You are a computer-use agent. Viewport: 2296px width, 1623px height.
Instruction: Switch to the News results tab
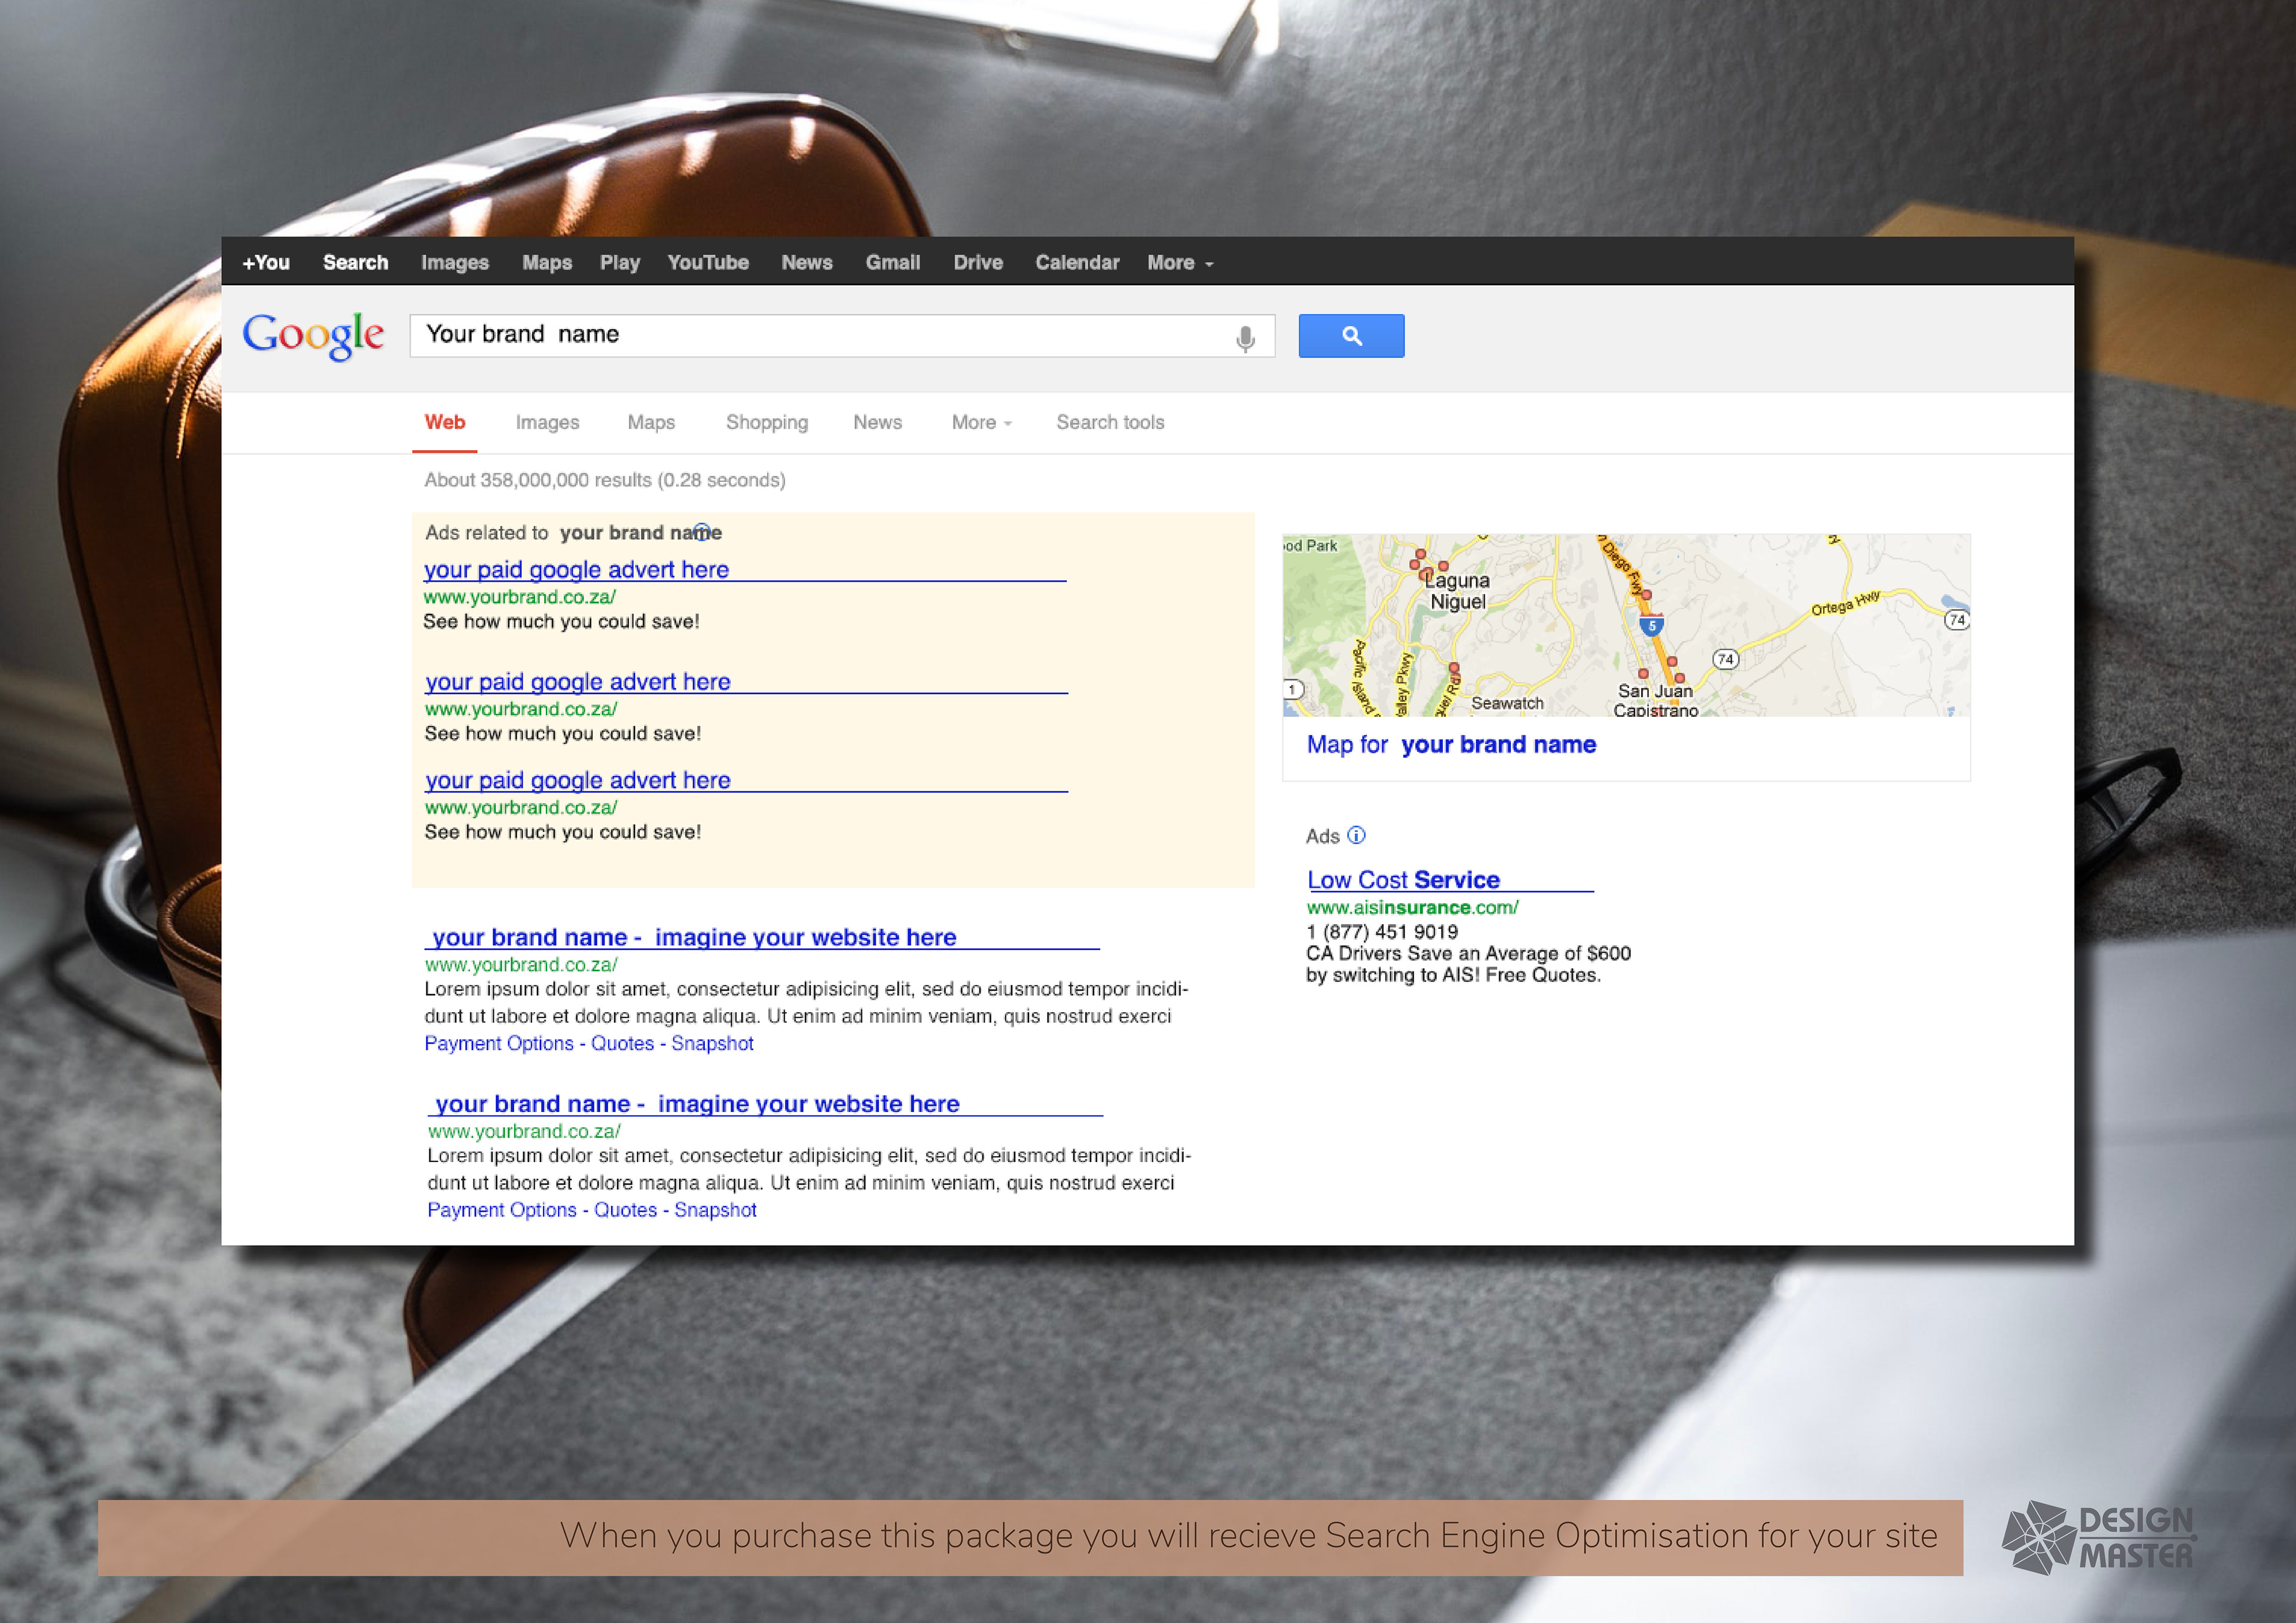pyautogui.click(x=878, y=423)
